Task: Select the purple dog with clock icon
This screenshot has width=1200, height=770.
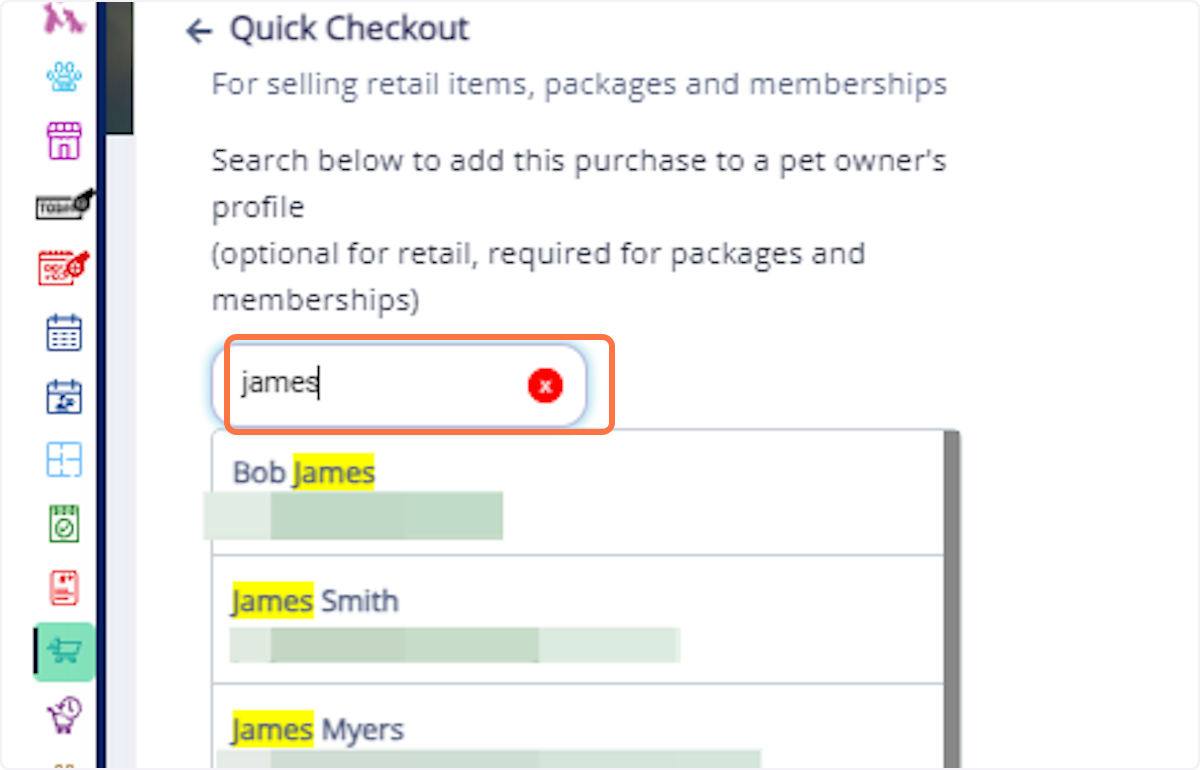Action: pyautogui.click(x=63, y=716)
